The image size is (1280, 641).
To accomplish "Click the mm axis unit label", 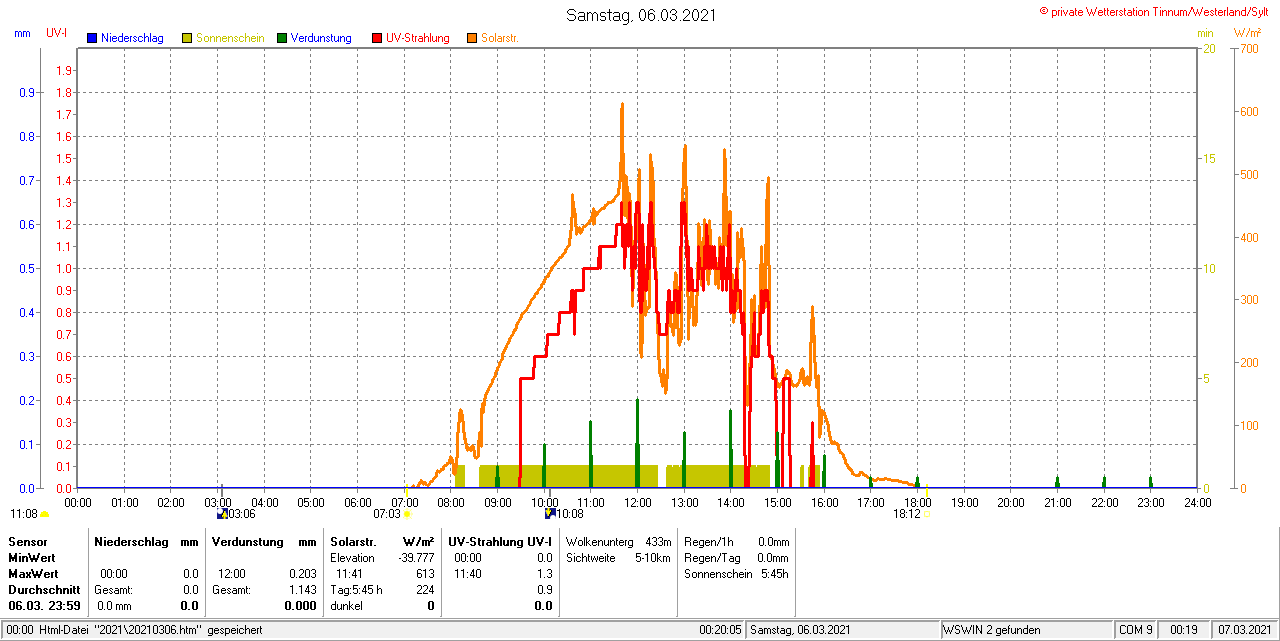I will click(x=22, y=33).
